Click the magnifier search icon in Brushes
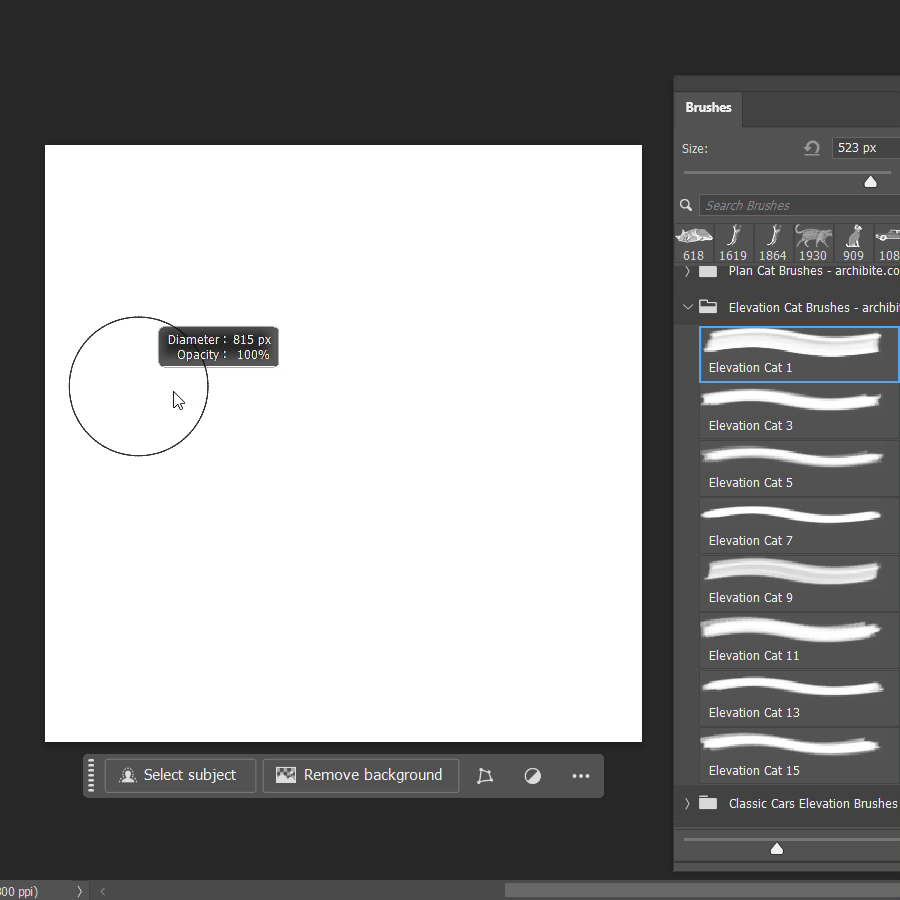Viewport: 900px width, 900px height. [x=686, y=205]
